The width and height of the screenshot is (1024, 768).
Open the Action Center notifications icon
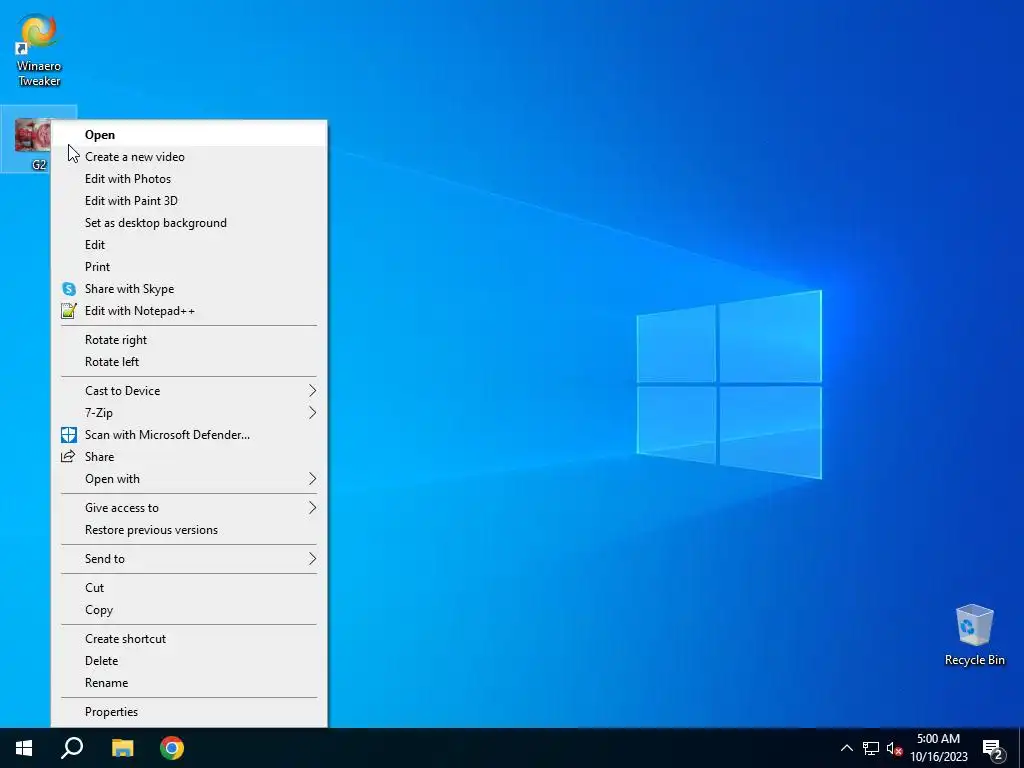point(993,748)
